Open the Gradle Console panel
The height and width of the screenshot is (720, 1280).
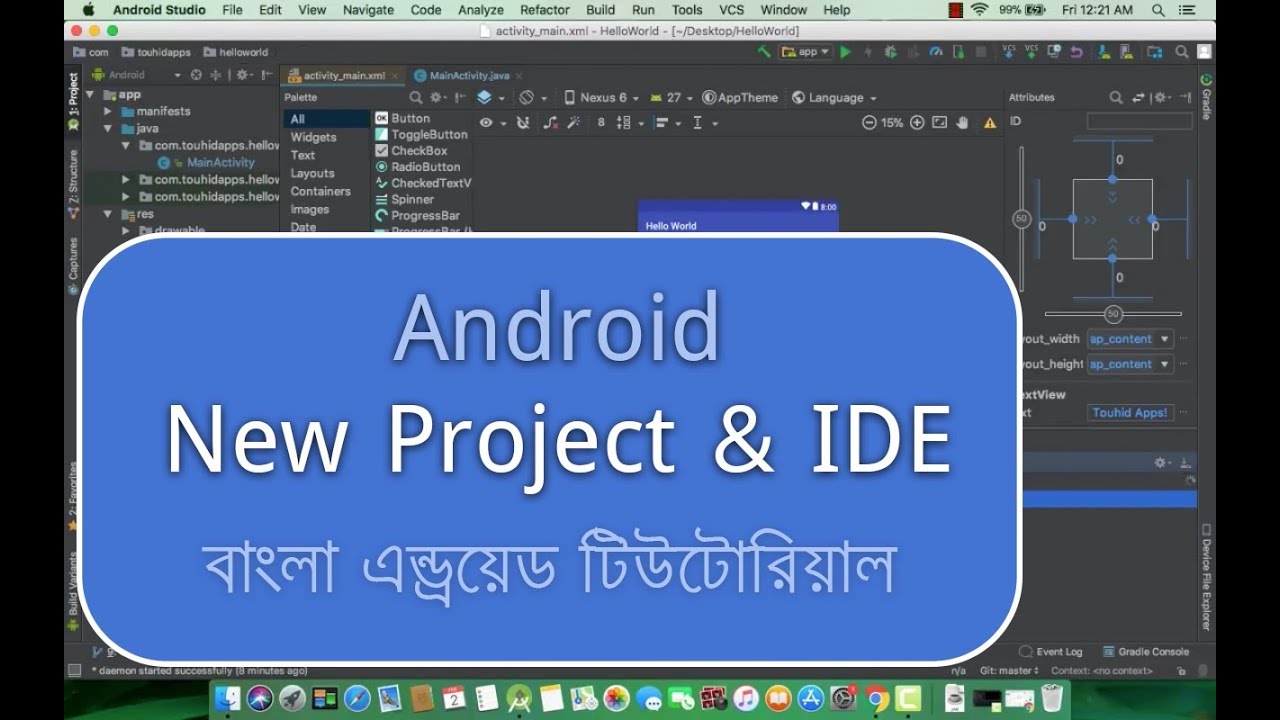[x=1145, y=652]
